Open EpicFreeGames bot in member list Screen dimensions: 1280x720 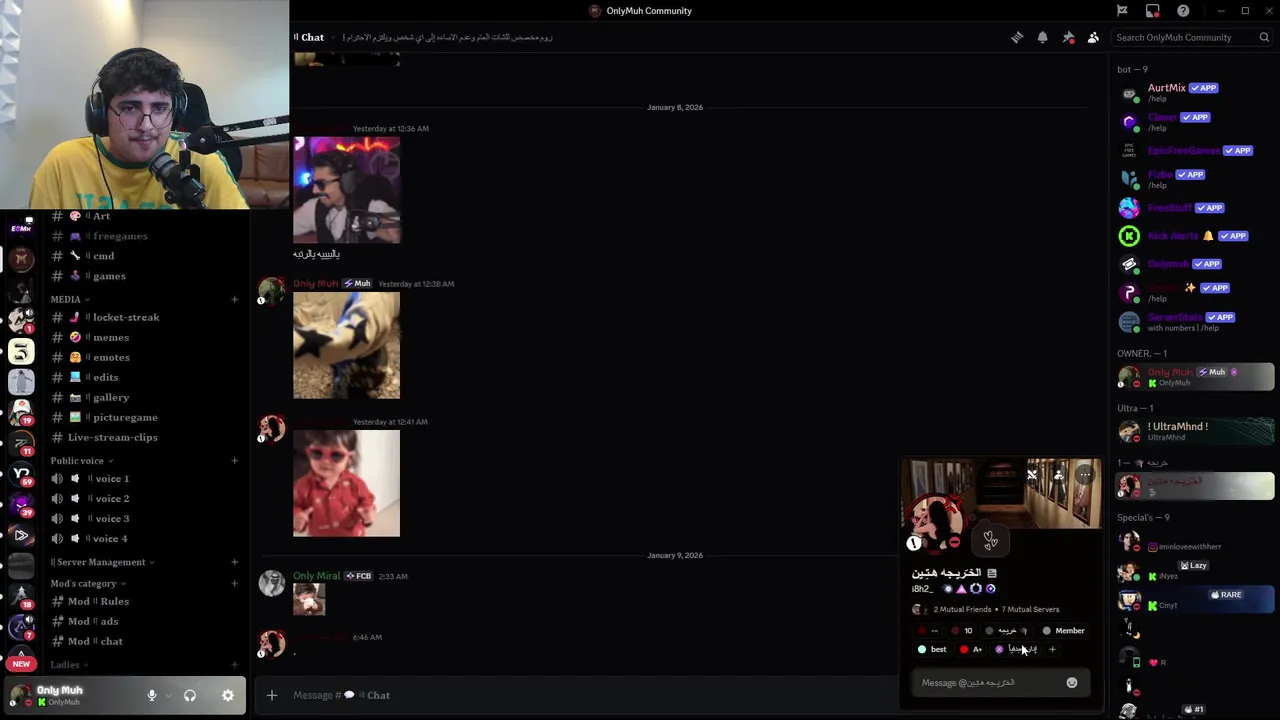(x=1195, y=151)
